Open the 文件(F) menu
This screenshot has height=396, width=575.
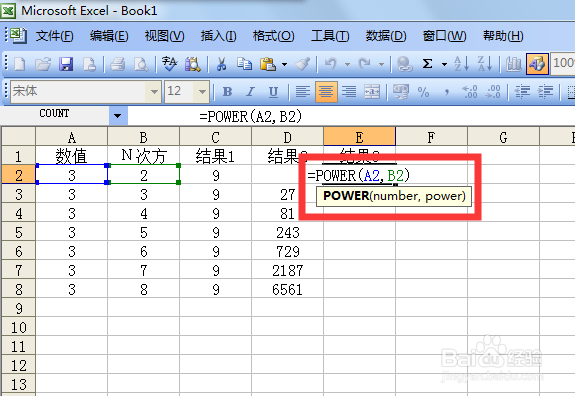coord(54,36)
